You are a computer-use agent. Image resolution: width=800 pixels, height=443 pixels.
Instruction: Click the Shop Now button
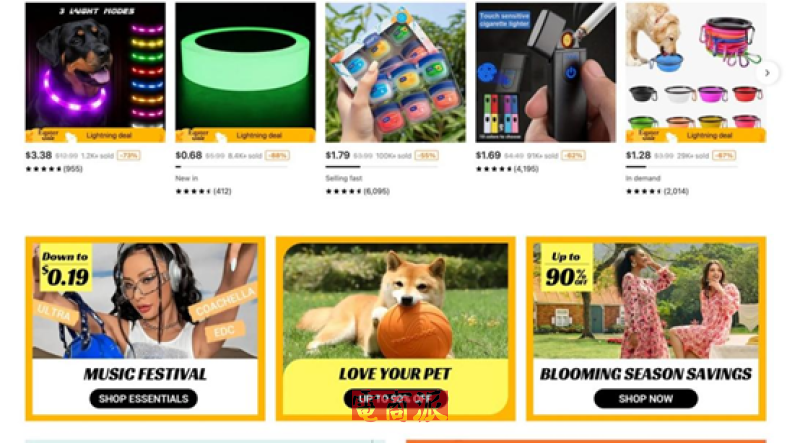pyautogui.click(x=645, y=399)
